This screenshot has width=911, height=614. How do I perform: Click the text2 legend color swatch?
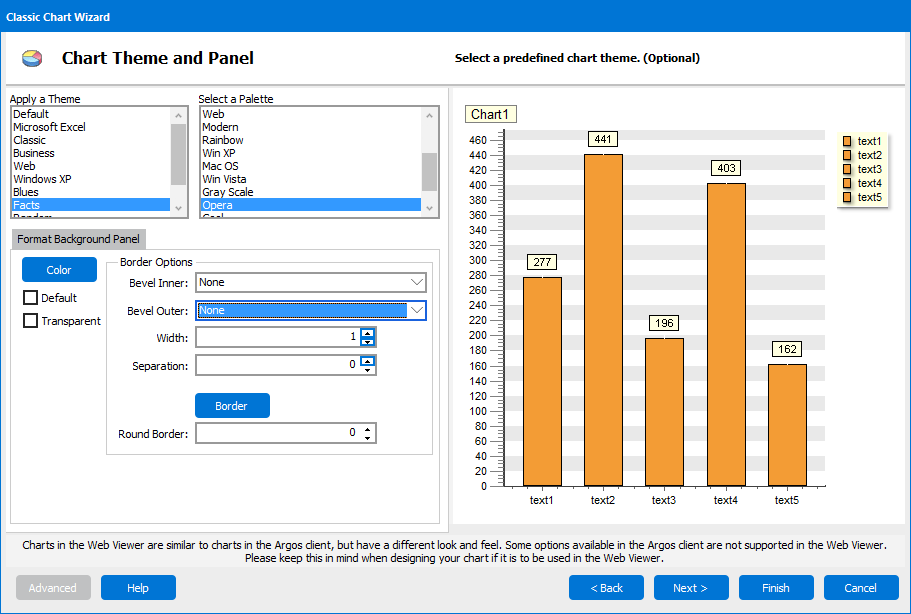click(847, 155)
